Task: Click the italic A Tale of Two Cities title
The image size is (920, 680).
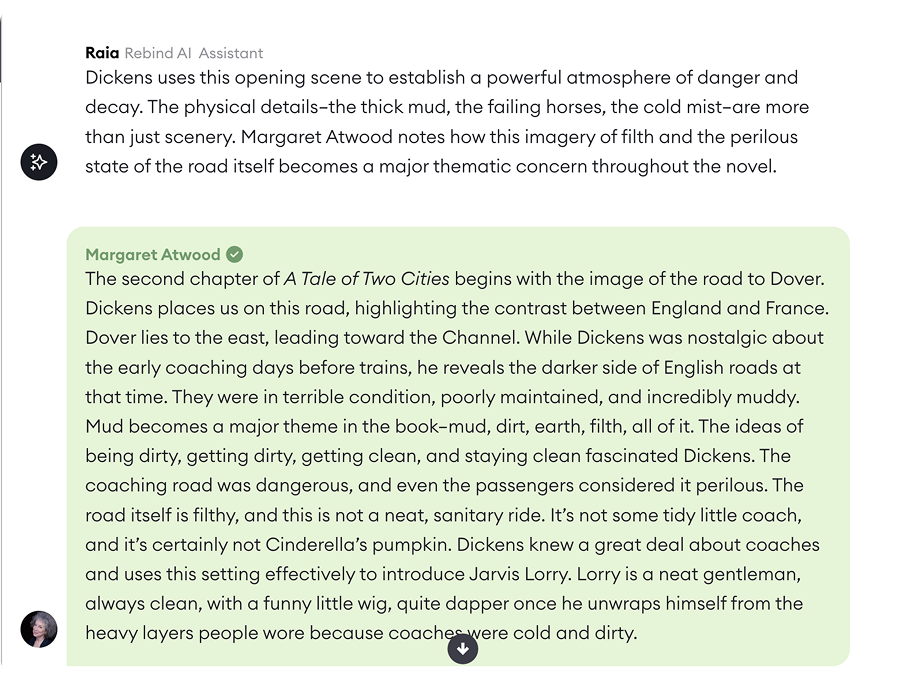Action: (367, 278)
